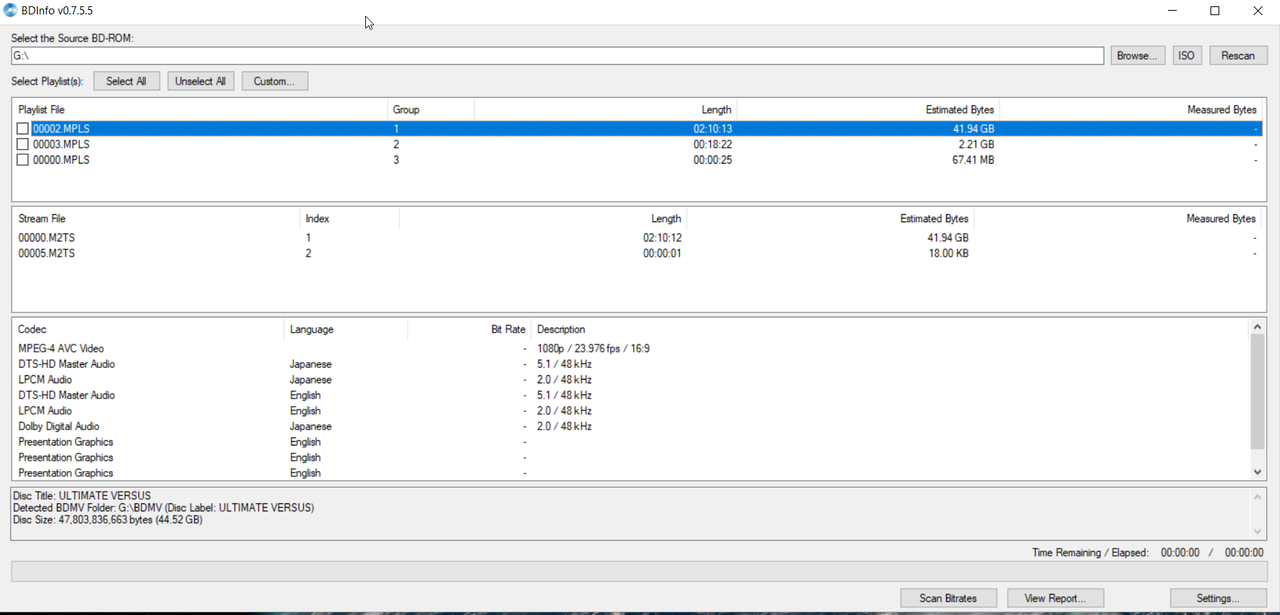This screenshot has height=615, width=1280.
Task: Click the Bit Rate column header
Action: click(470, 329)
